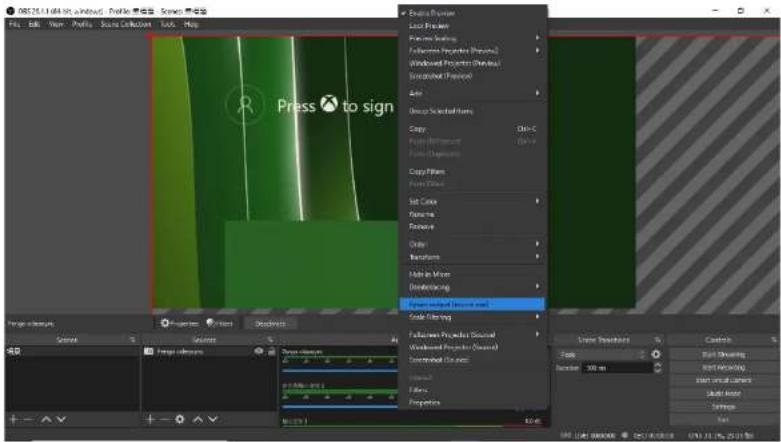This screenshot has width=781, height=442.
Task: Adjust the second audio mixer volume slider
Action: (340, 406)
